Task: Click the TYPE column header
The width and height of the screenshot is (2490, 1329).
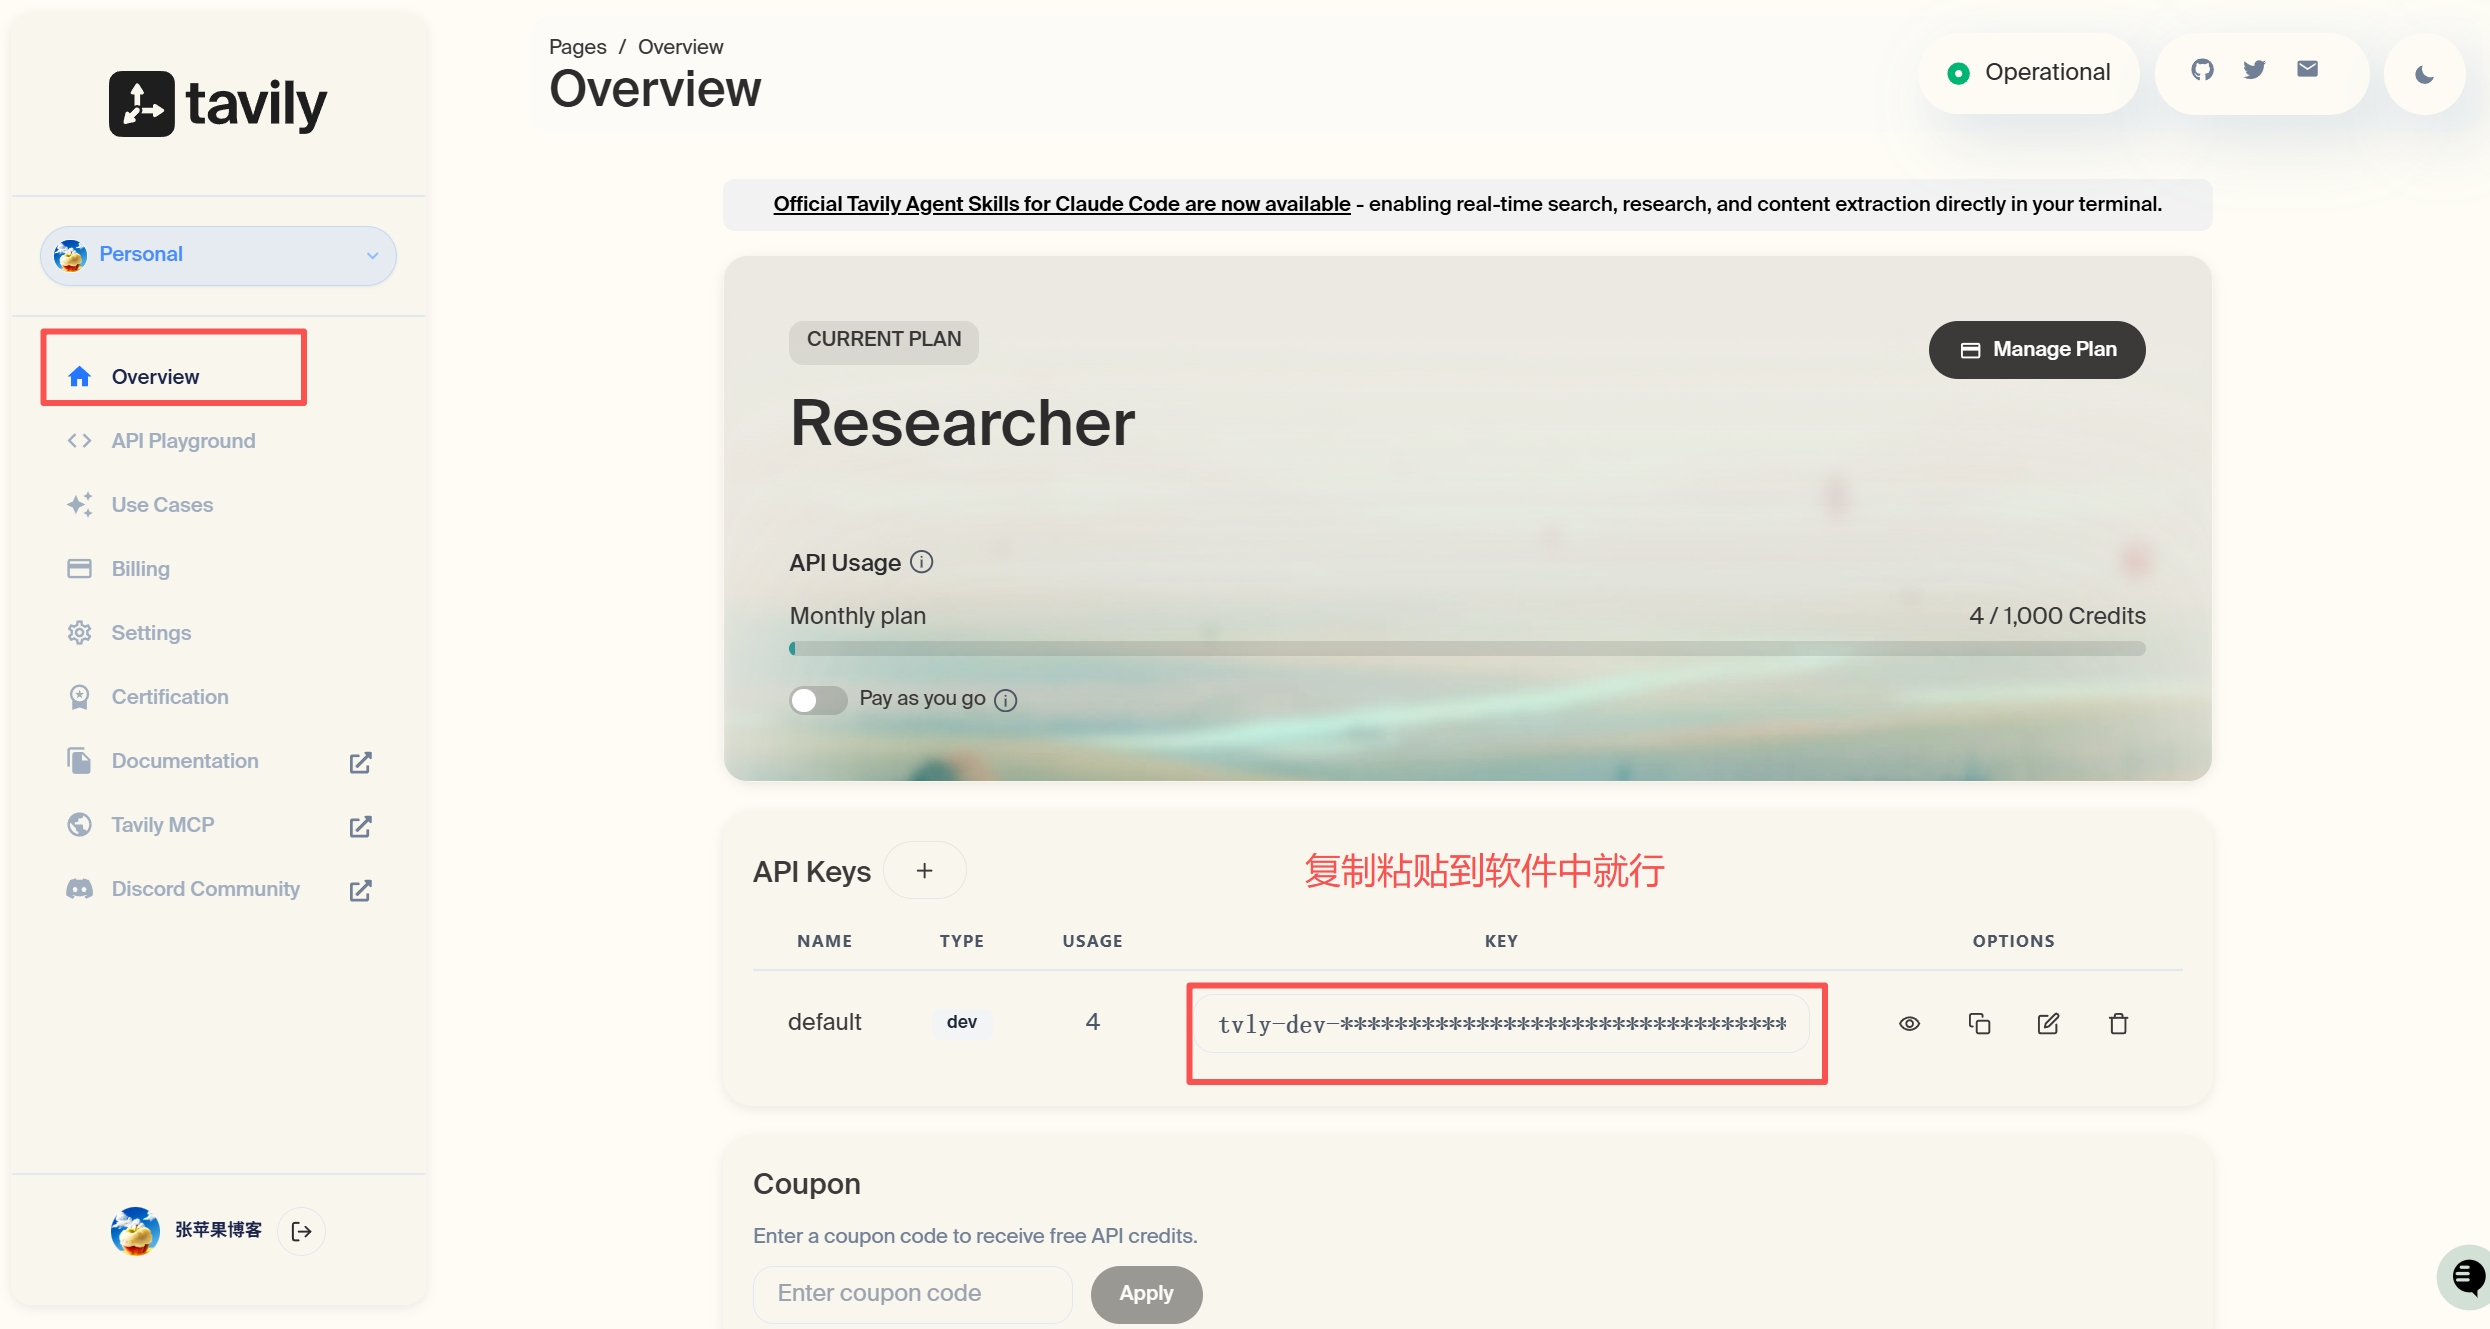Action: pyautogui.click(x=961, y=941)
